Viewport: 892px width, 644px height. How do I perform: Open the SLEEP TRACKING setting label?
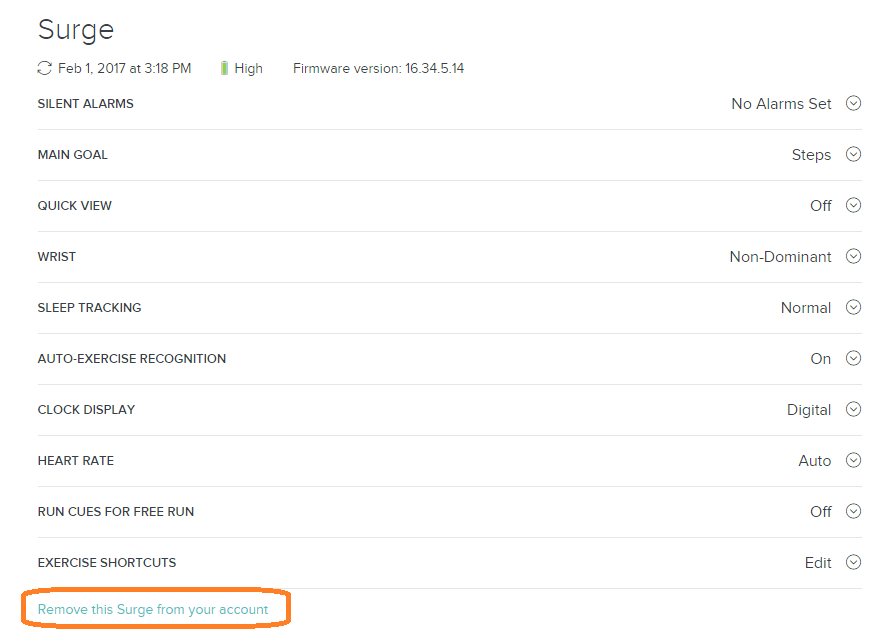(89, 308)
